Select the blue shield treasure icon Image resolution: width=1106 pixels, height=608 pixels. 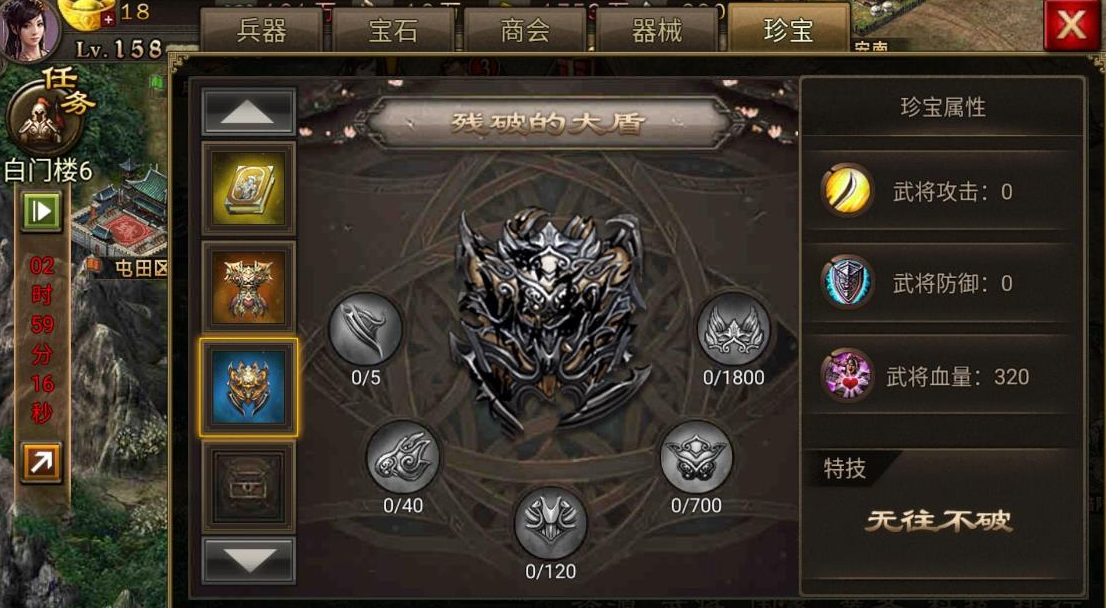pos(248,387)
